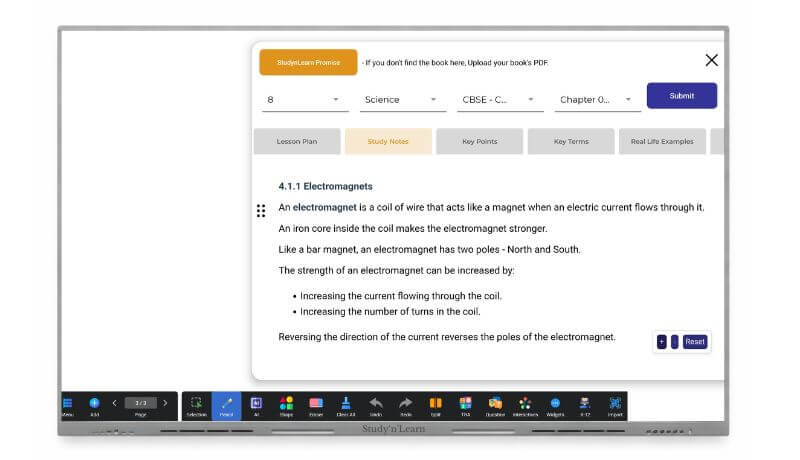Switch to the Real Life Examples tab
The image size is (800, 460).
pyautogui.click(x=662, y=141)
